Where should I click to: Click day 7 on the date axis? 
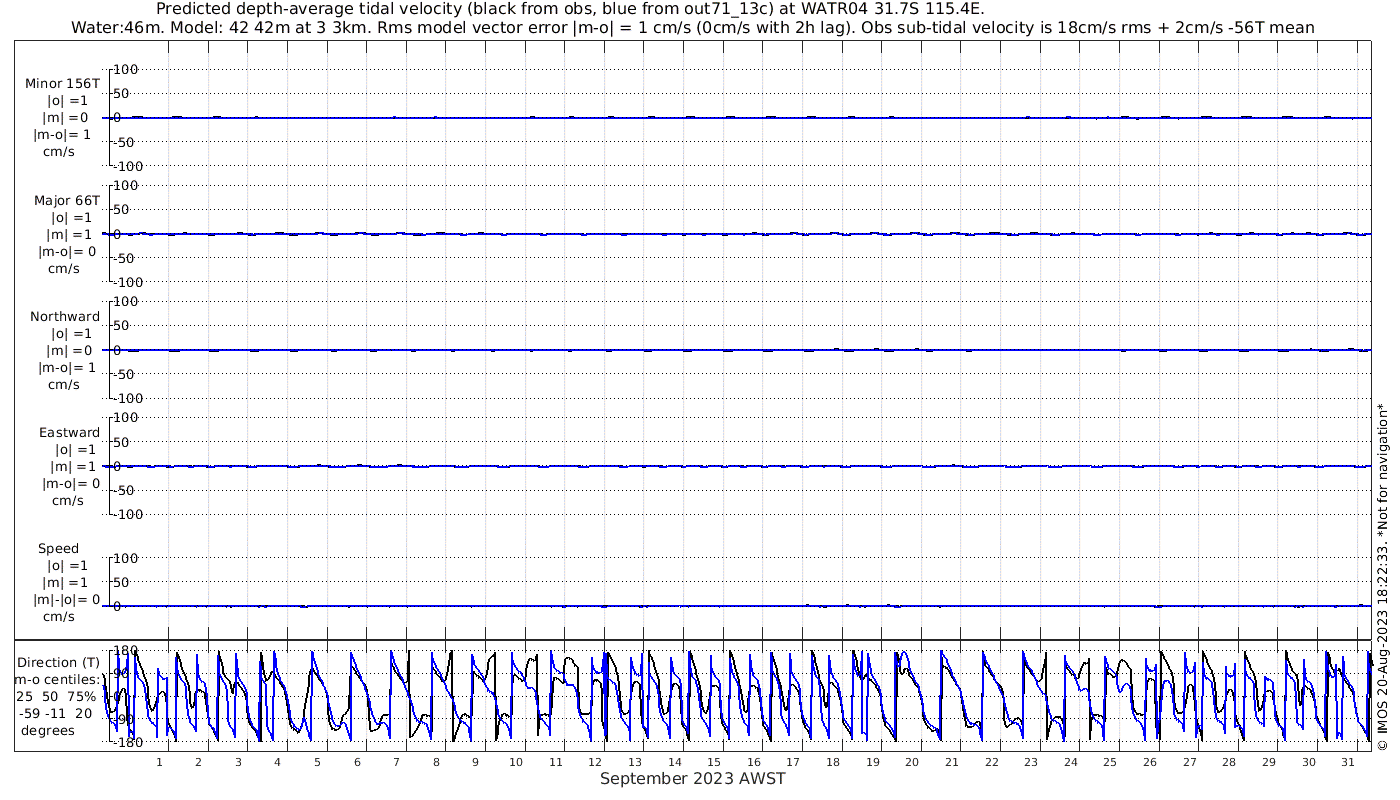[396, 762]
